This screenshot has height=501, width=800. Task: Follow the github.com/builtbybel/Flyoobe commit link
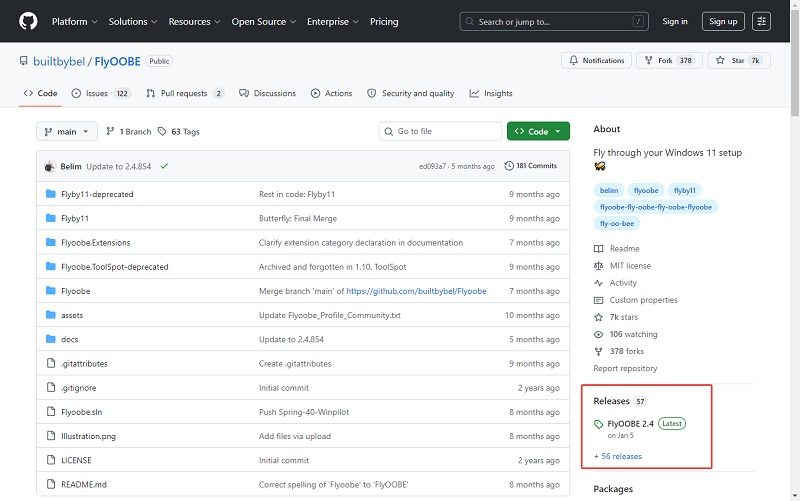click(416, 291)
